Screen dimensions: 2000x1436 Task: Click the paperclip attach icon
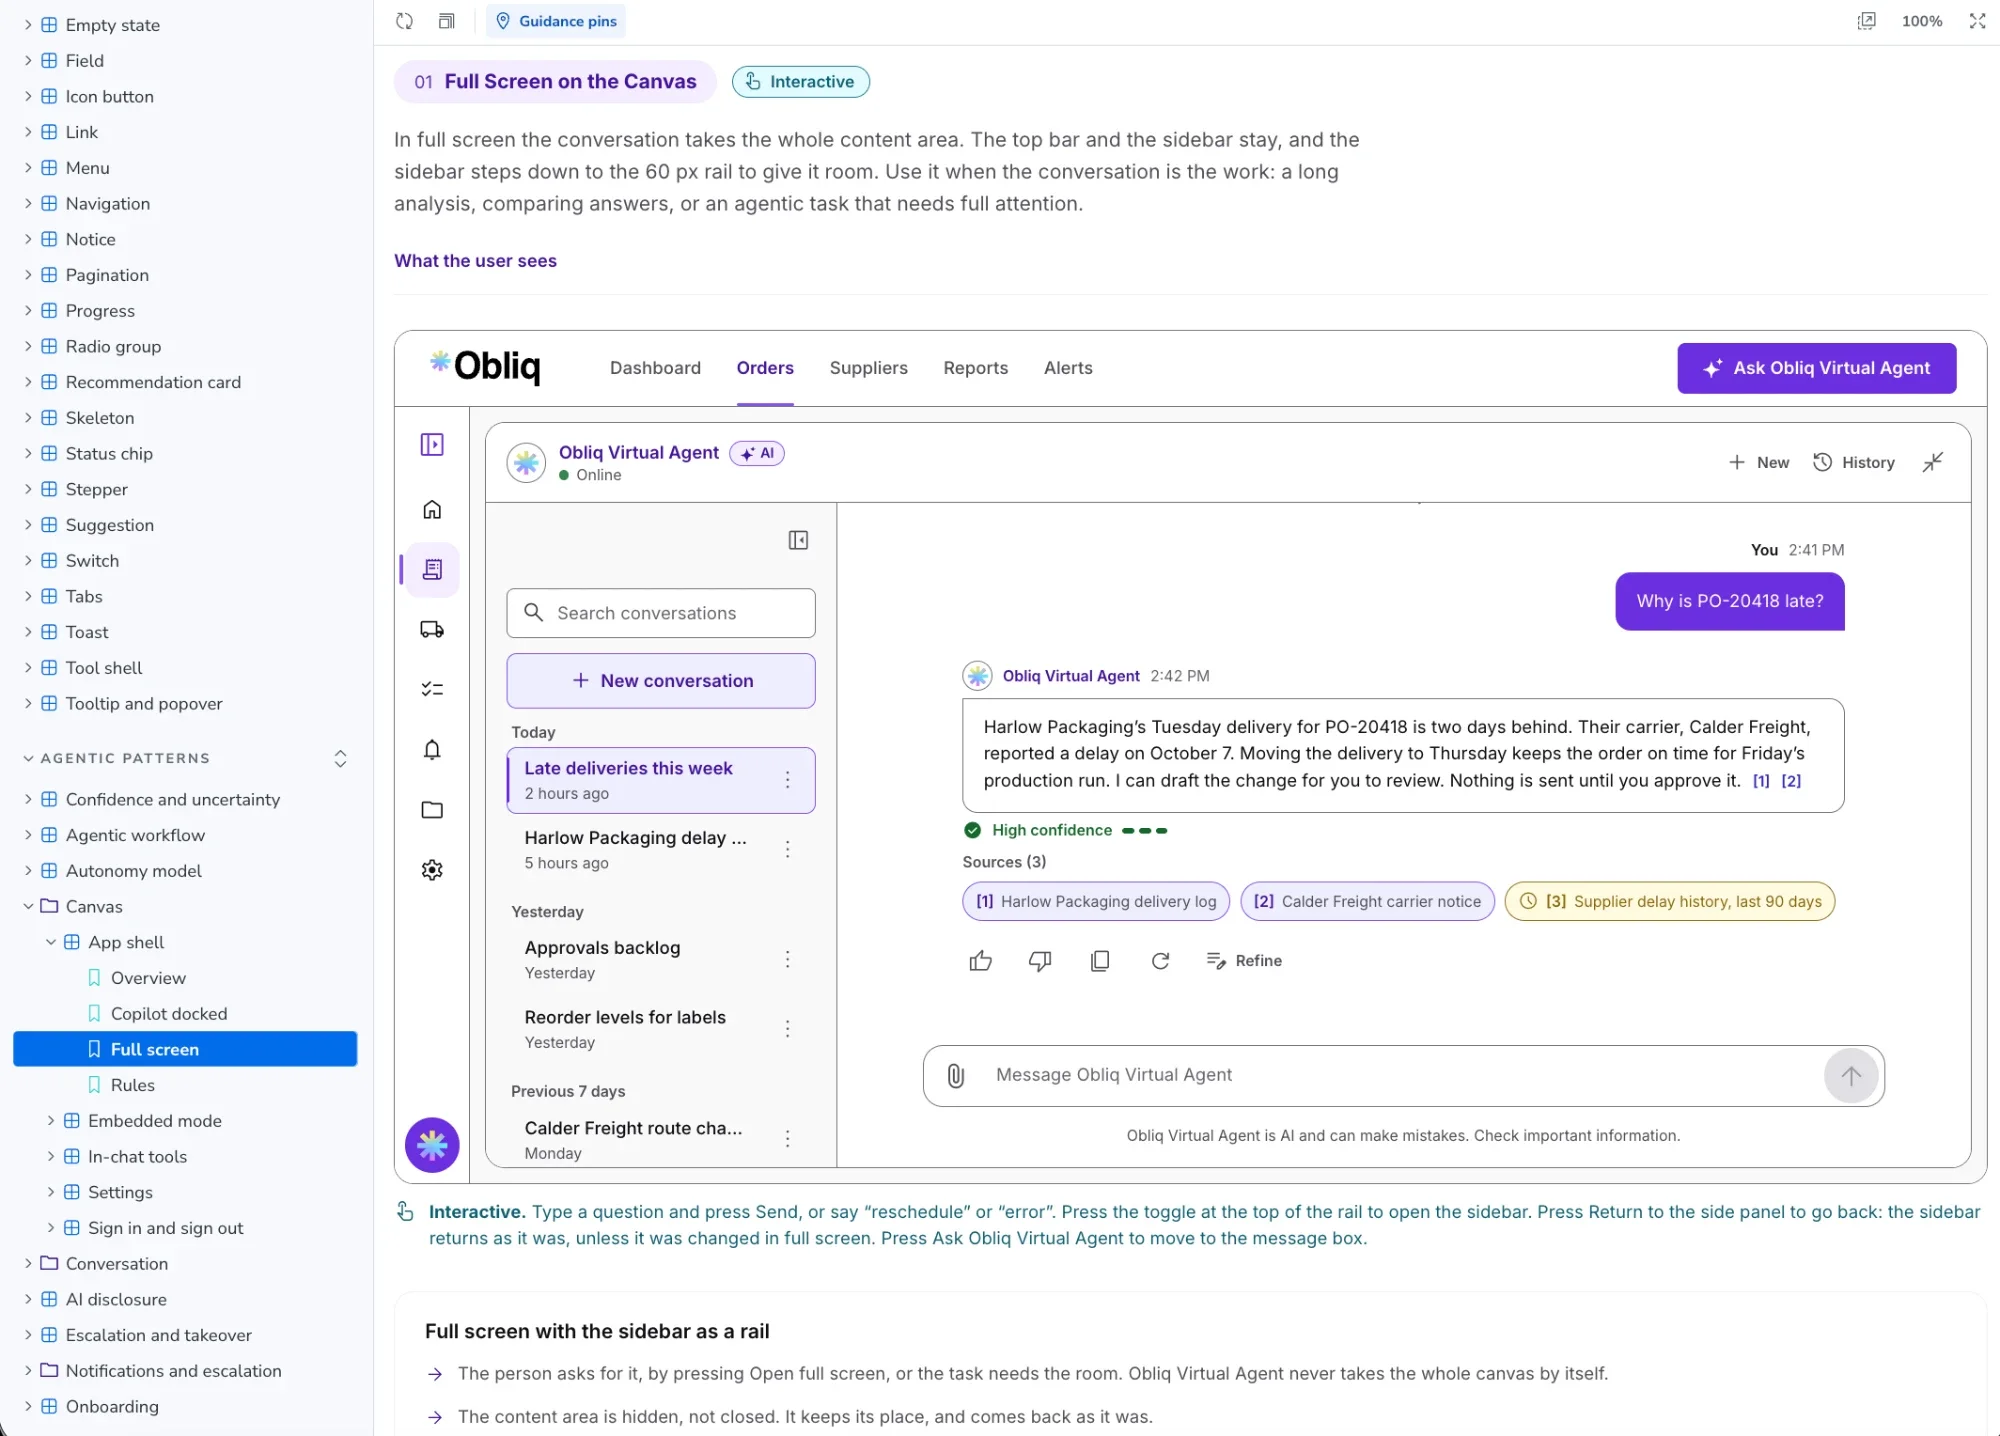coord(956,1075)
